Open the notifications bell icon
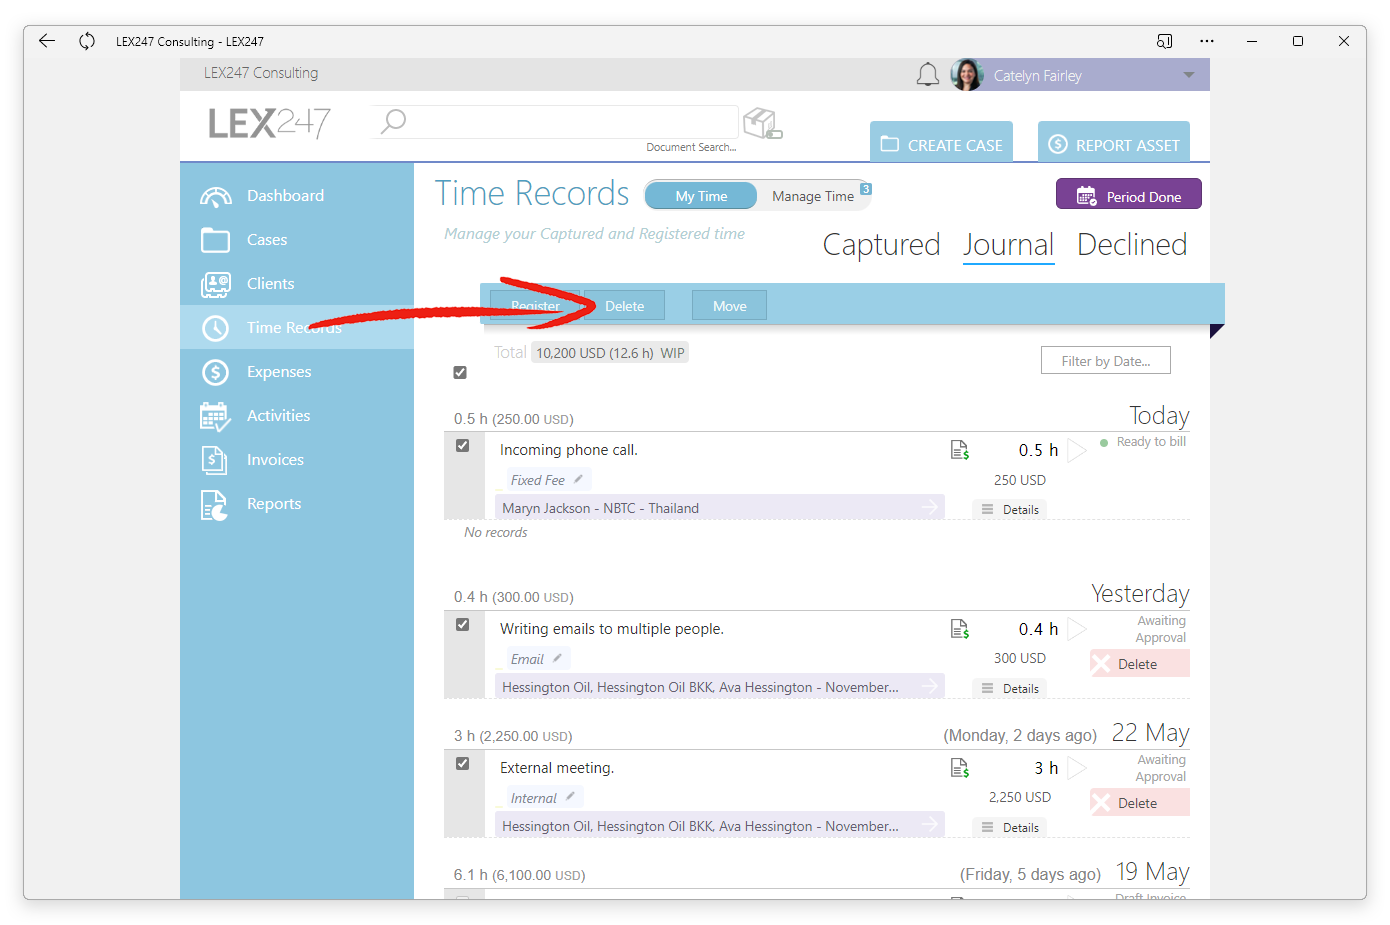The image size is (1390, 925). pos(928,75)
